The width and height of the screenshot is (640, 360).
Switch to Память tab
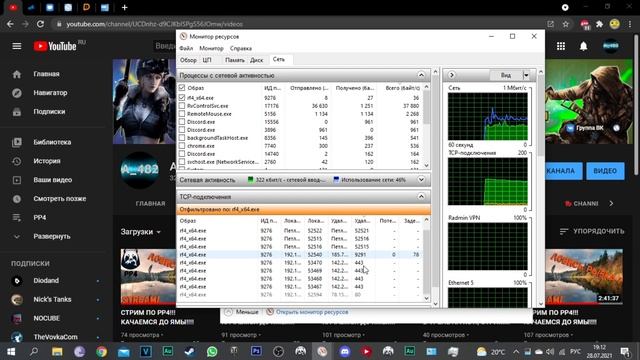[x=235, y=60]
